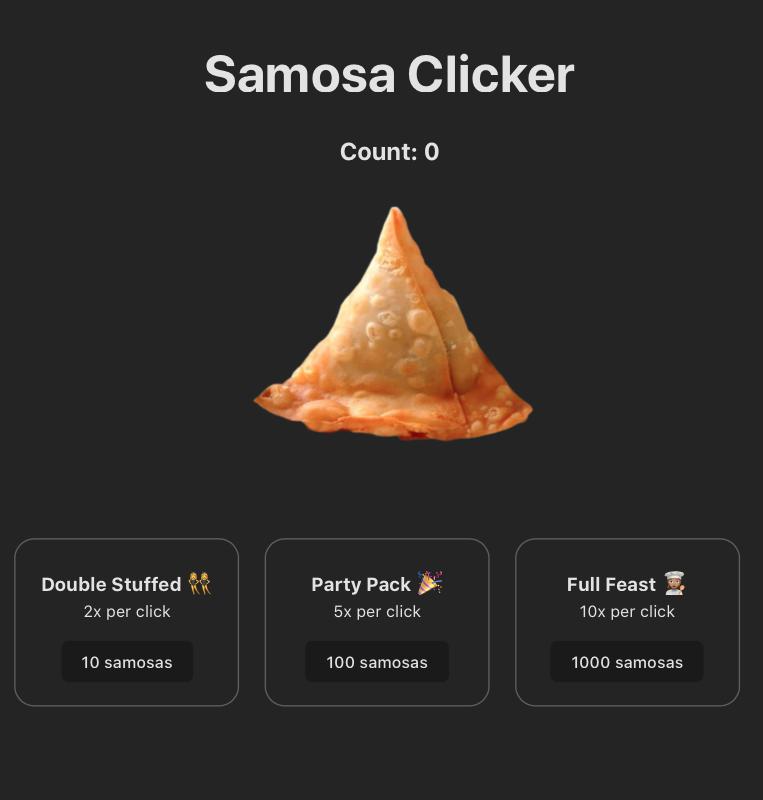763x800 pixels.
Task: Buy Double Stuffed for 10 samosas
Action: (127, 662)
